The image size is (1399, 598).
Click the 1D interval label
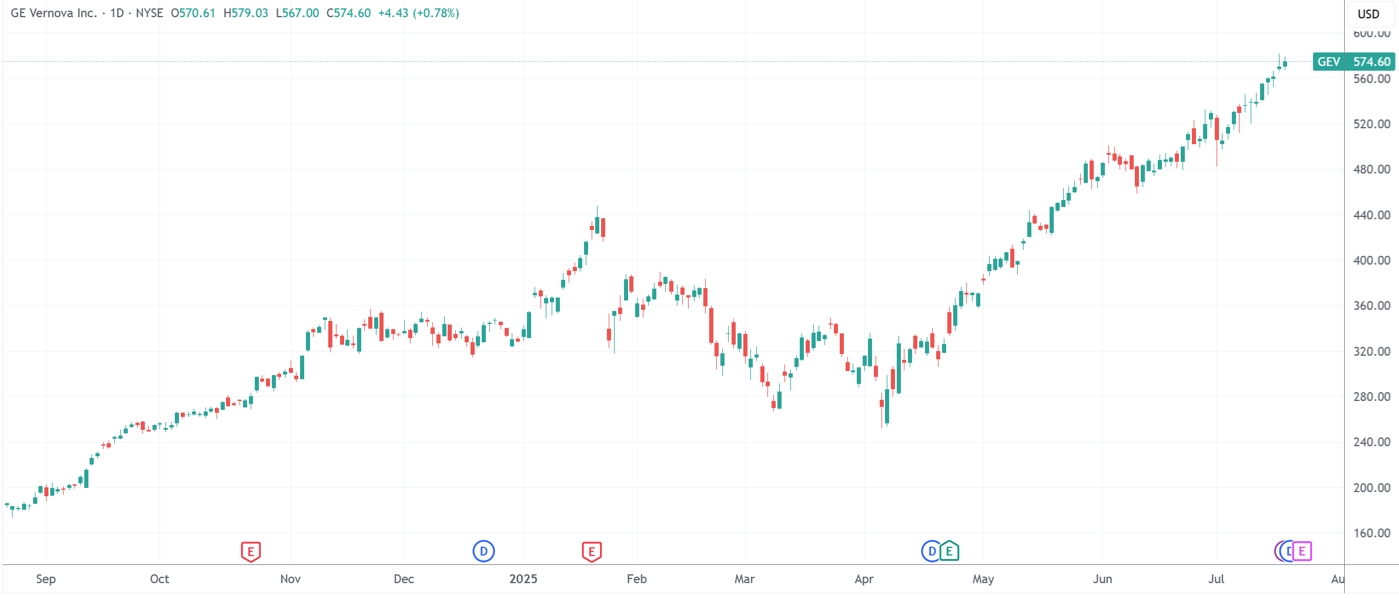(x=120, y=14)
